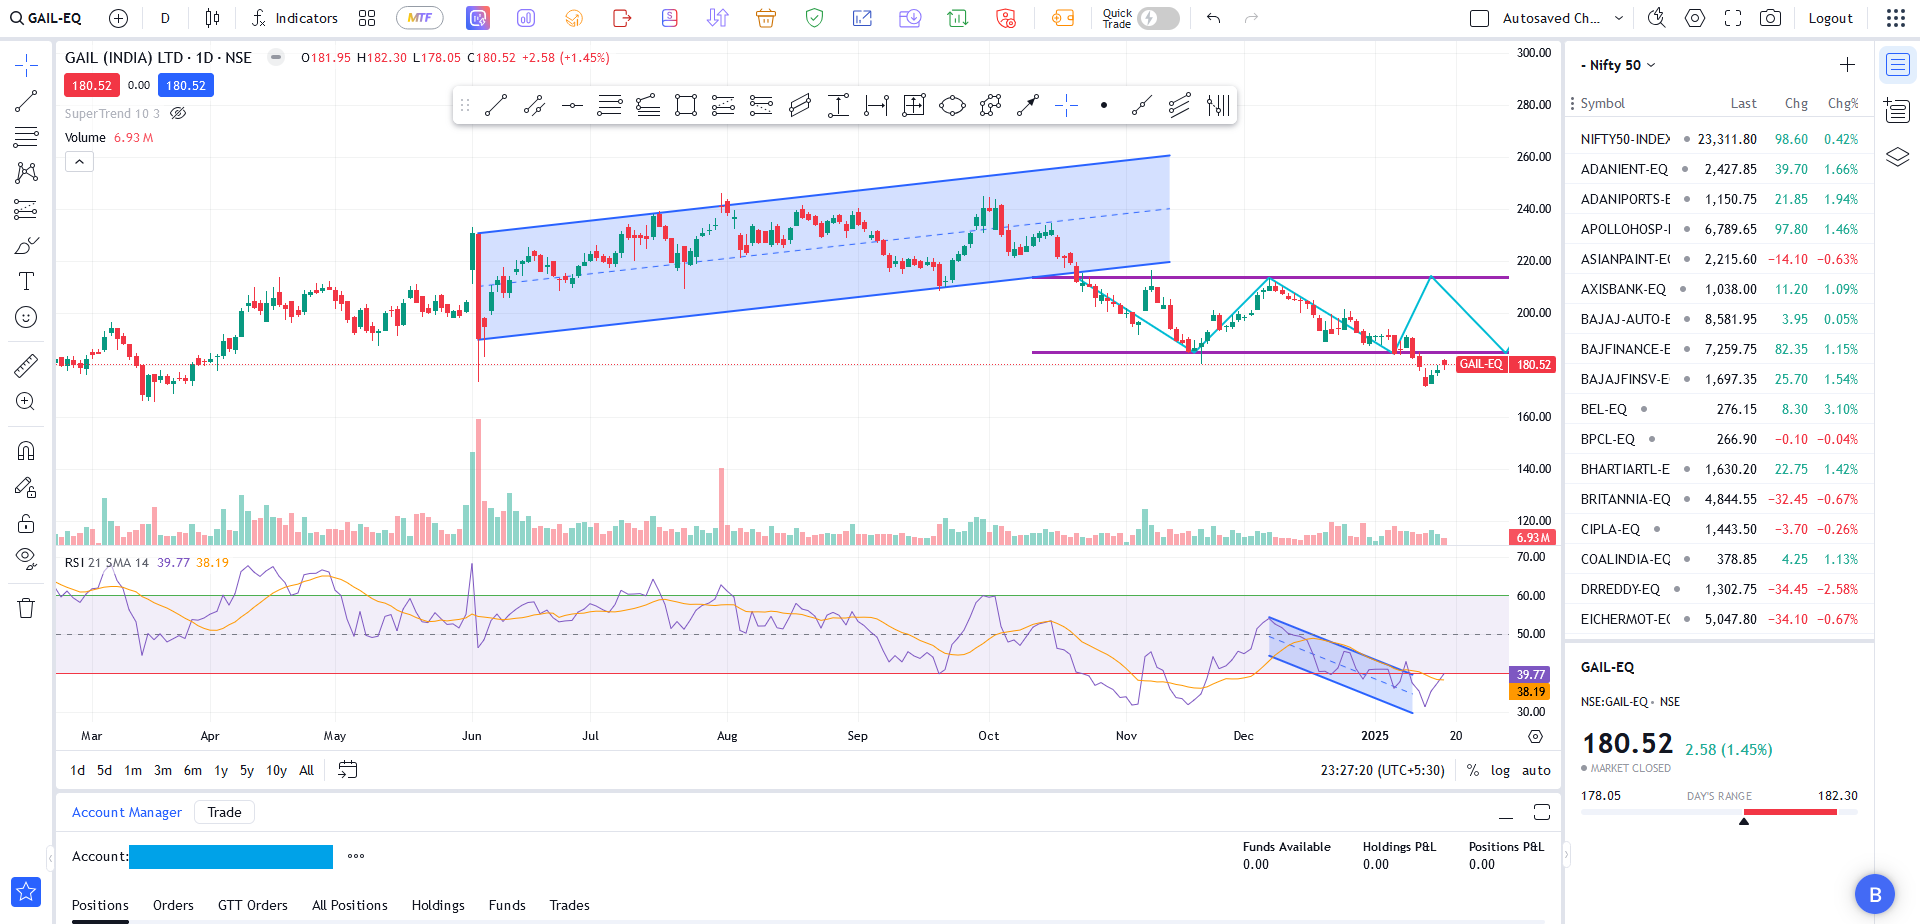Switch to the Holdings tab
This screenshot has width=1920, height=924.
[x=438, y=905]
